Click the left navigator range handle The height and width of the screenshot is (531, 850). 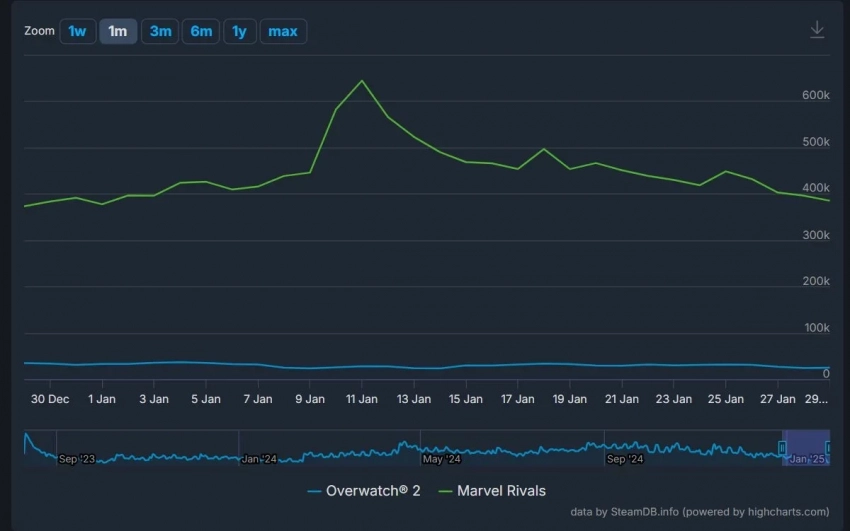click(x=783, y=447)
